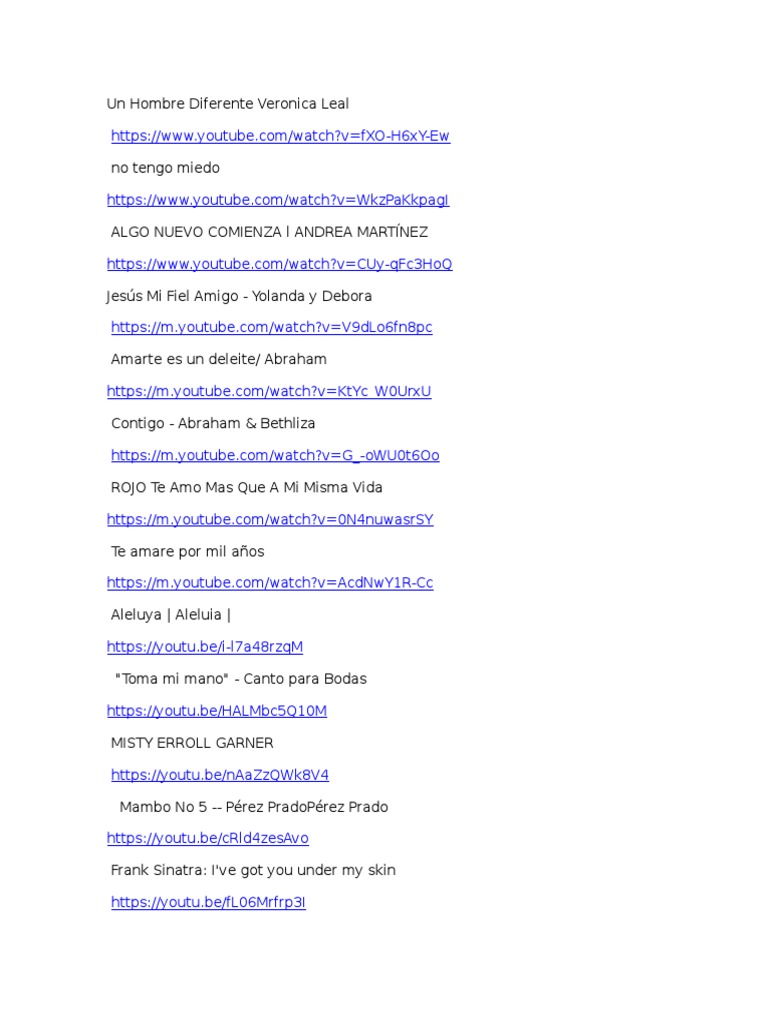Screen dimensions: 768x1024
Task: Open the no tengo miedo link
Action: (x=278, y=200)
